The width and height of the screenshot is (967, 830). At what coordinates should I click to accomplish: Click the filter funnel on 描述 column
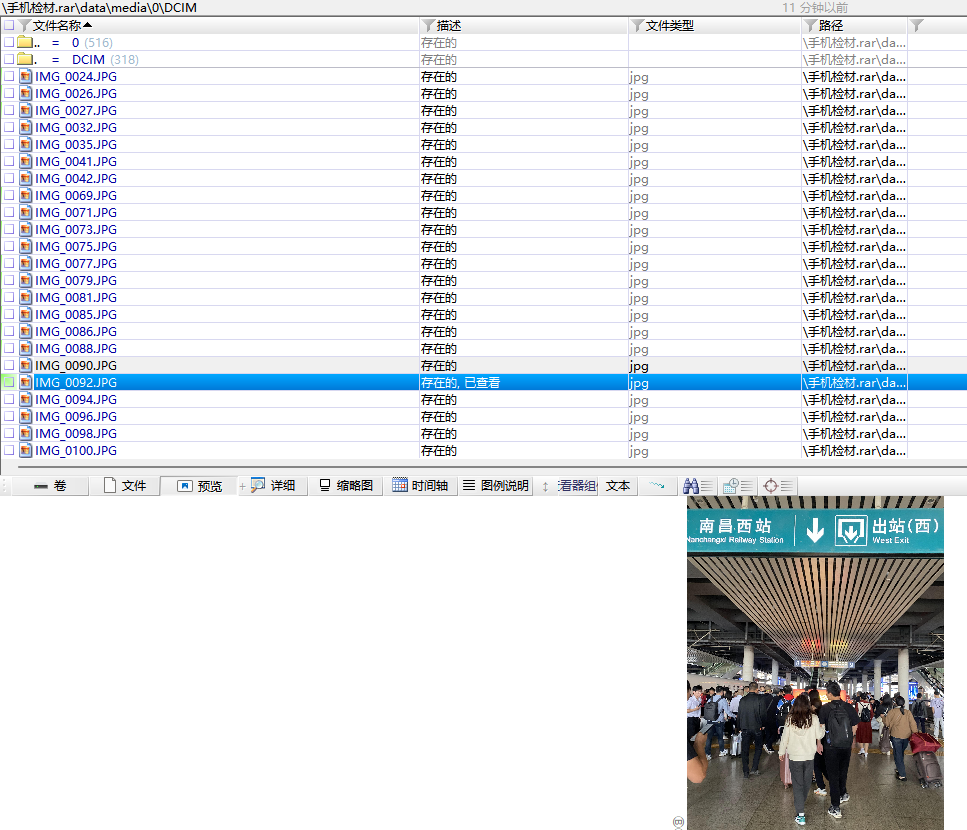(428, 25)
